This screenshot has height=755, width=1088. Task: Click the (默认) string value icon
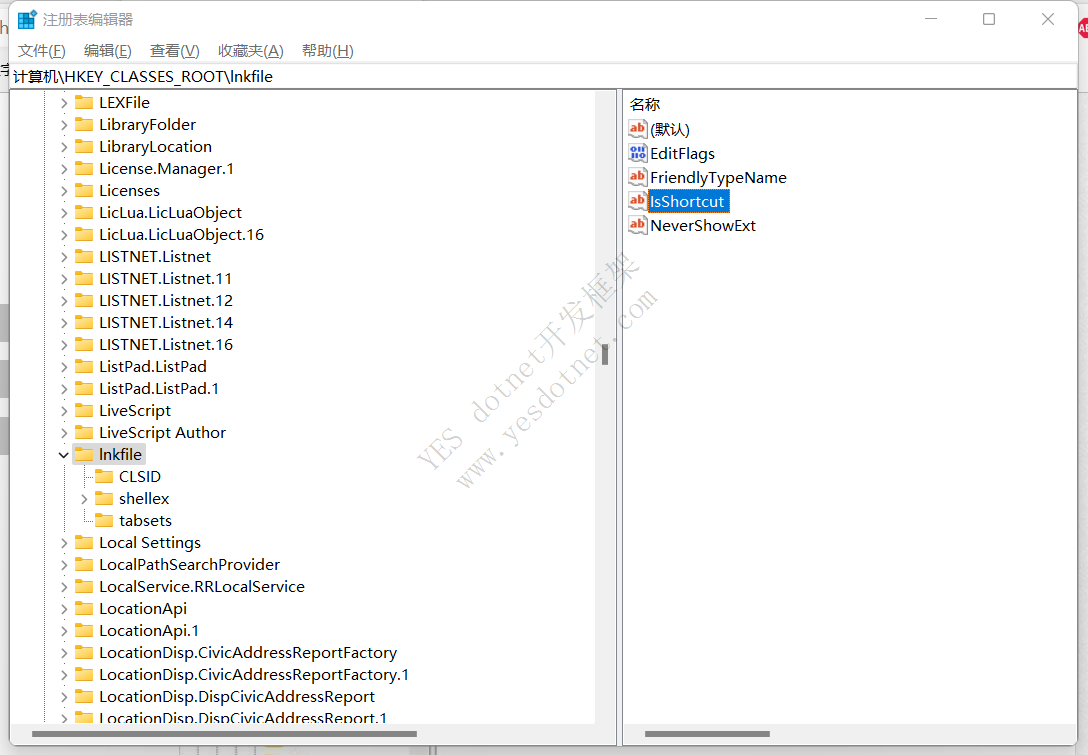tap(638, 128)
